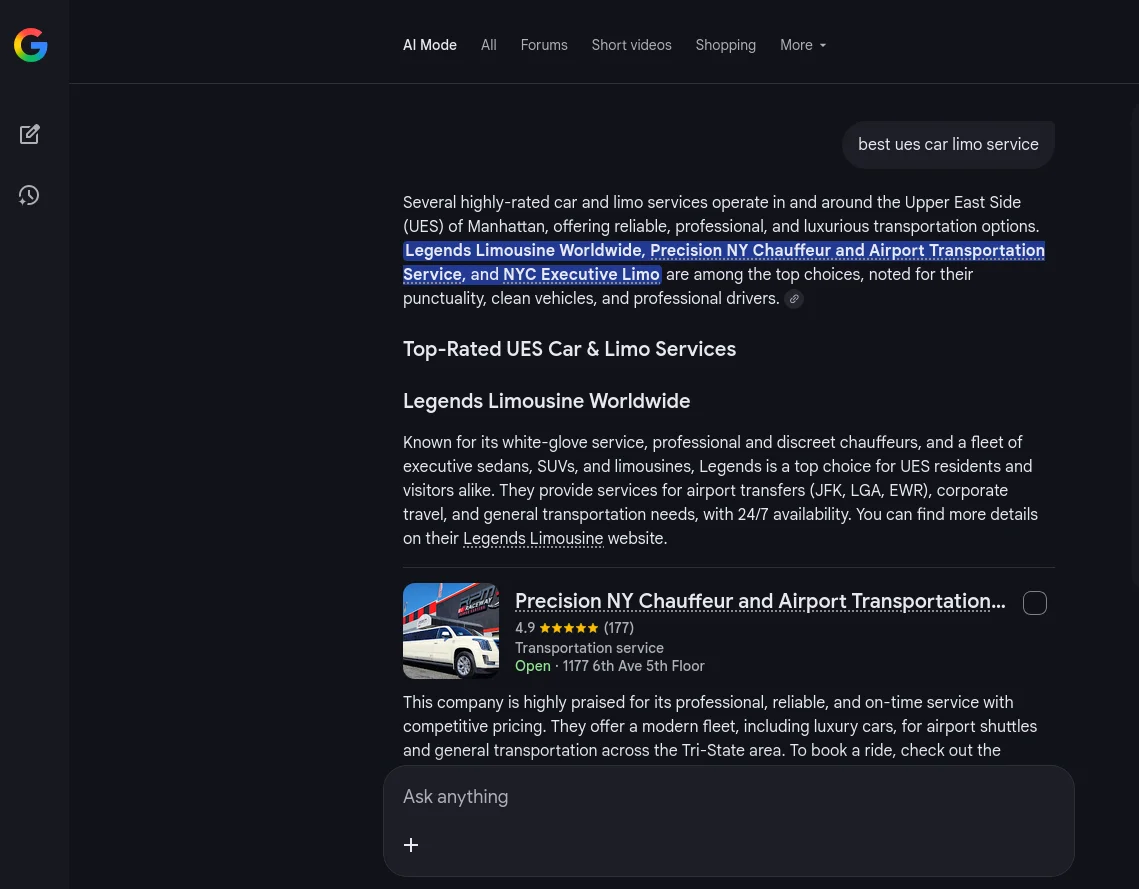The width and height of the screenshot is (1139, 889).
Task: Open the Legends Limousine link
Action: click(533, 539)
